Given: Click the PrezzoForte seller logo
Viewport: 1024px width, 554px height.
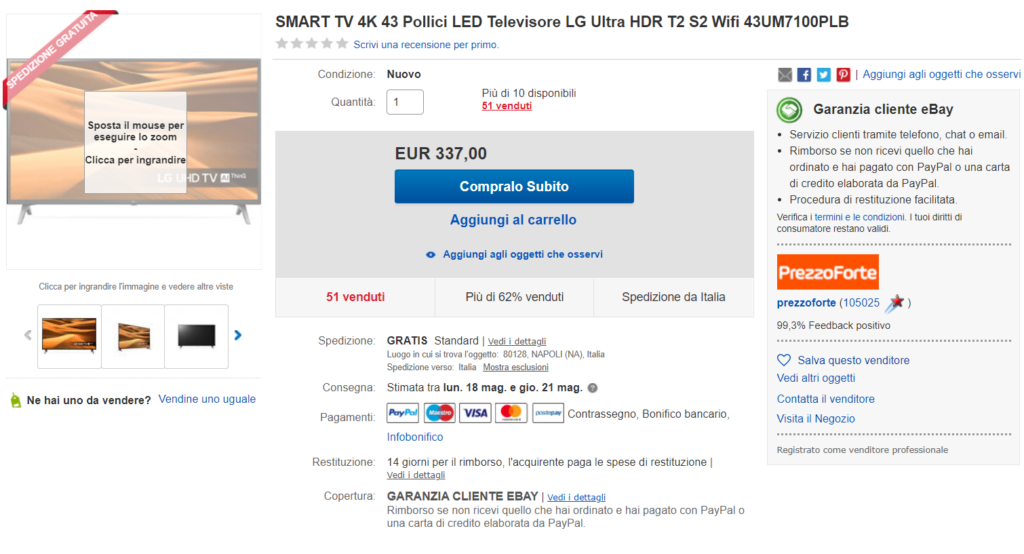Looking at the screenshot, I should click(x=827, y=272).
